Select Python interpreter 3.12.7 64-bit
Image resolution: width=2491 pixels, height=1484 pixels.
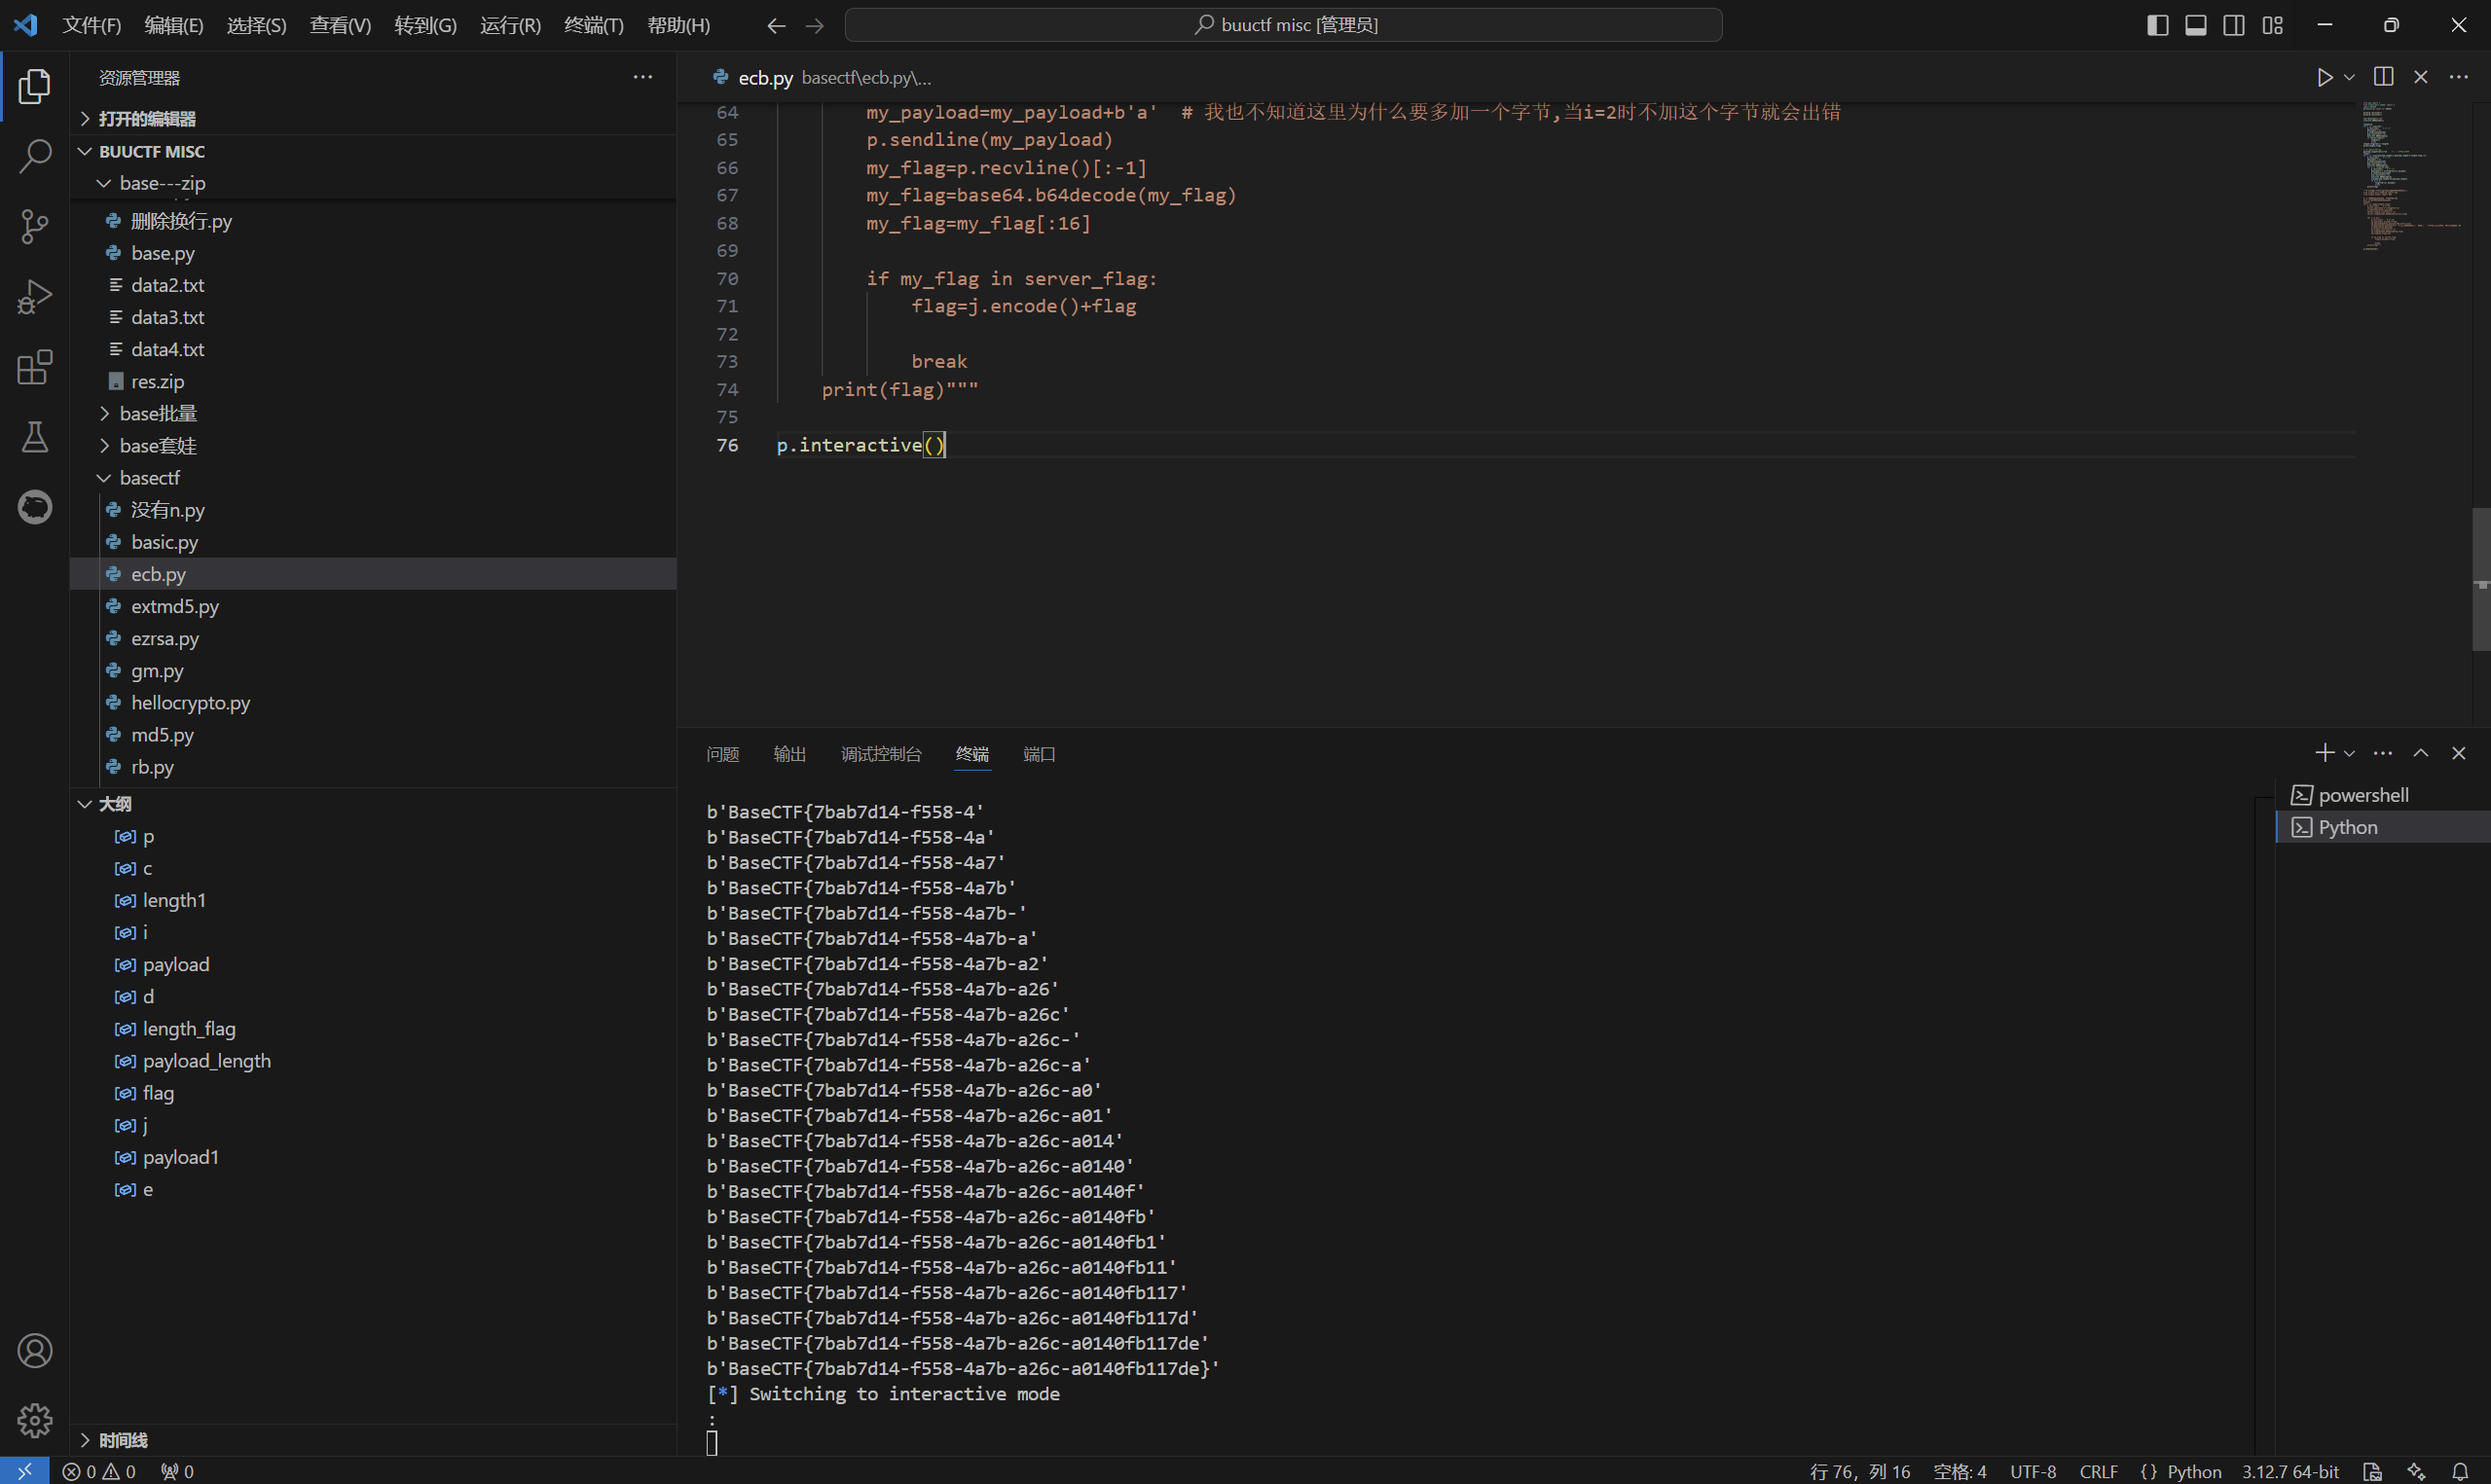pos(2290,1471)
